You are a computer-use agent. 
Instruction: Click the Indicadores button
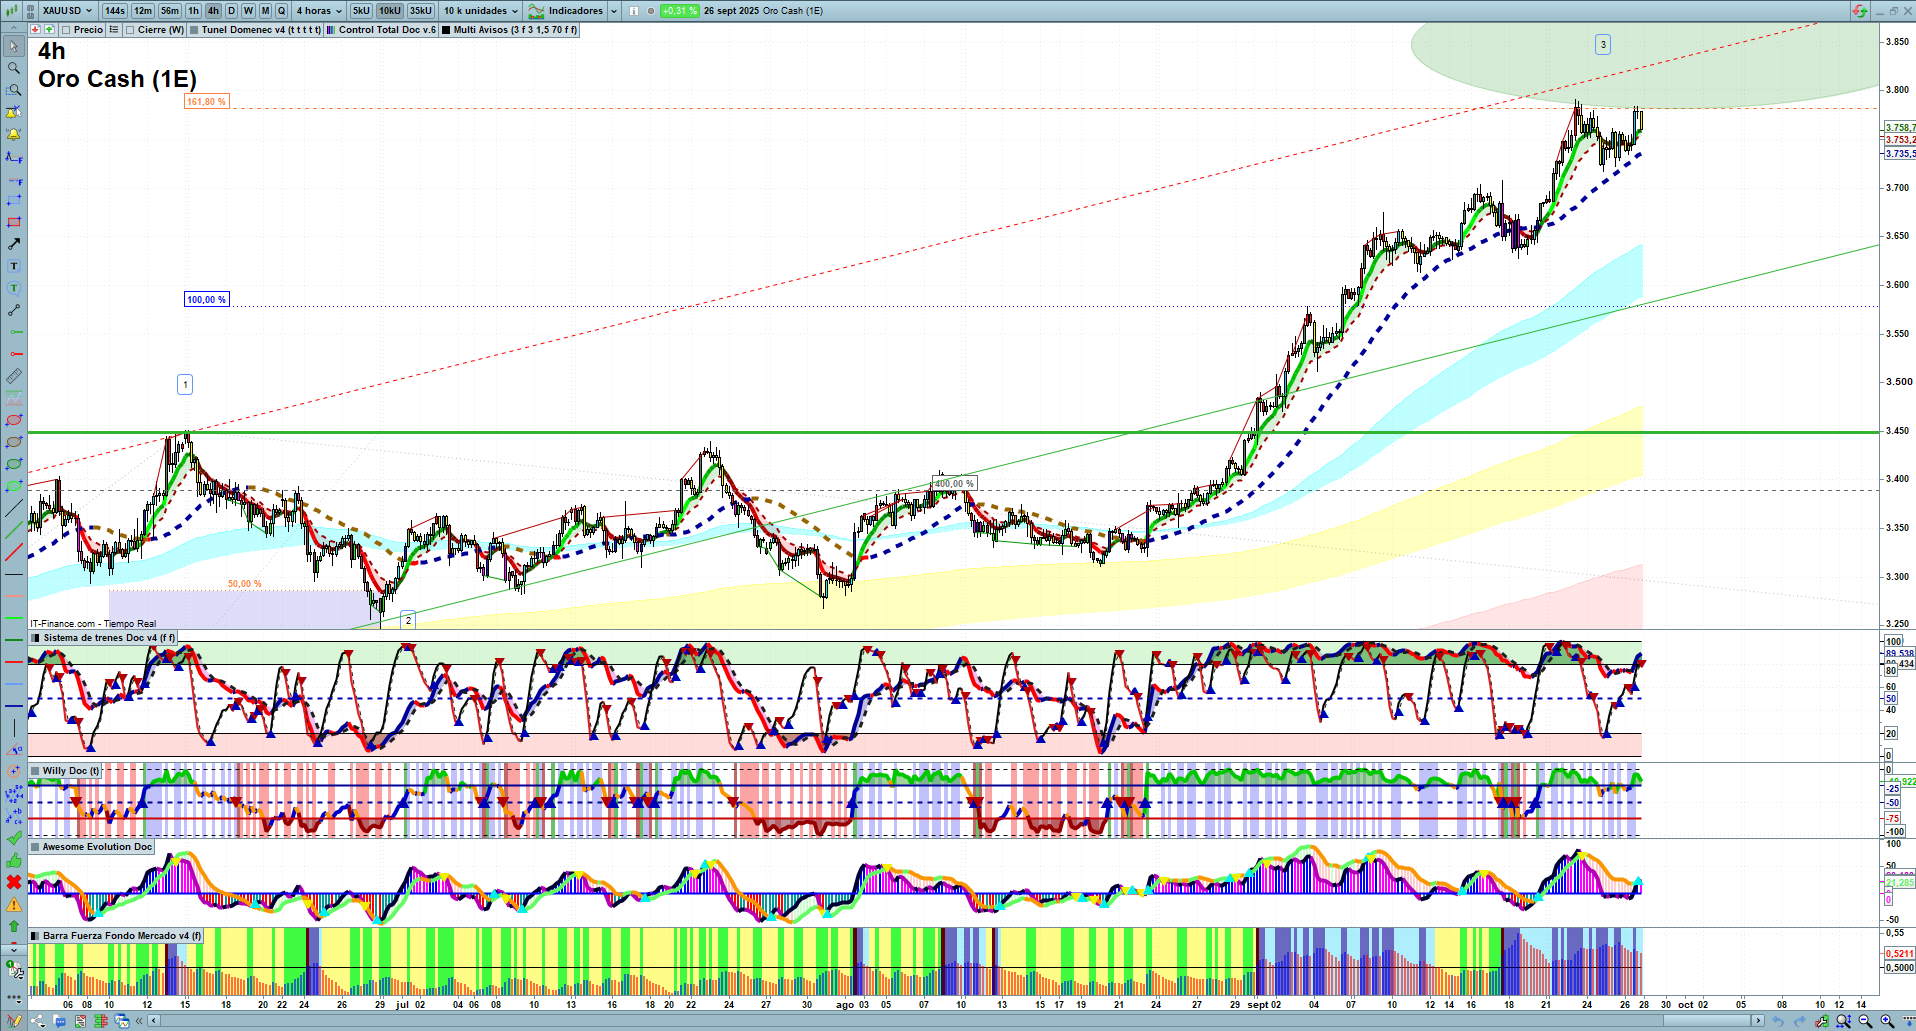point(575,11)
